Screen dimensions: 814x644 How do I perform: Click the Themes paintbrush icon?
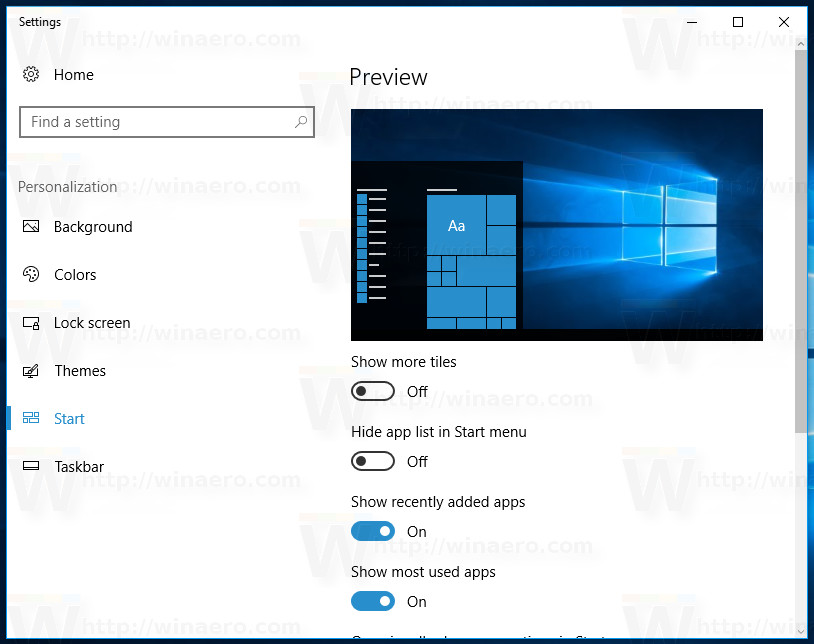point(30,370)
